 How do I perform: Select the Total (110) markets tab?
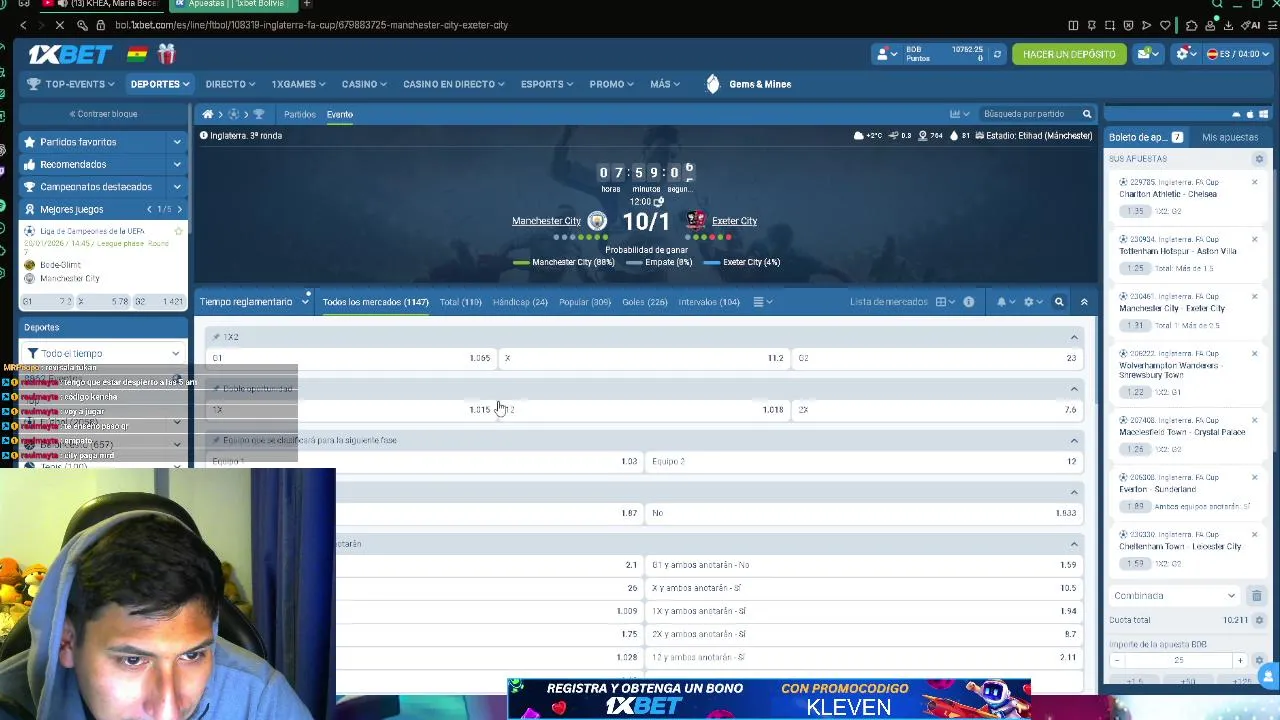pyautogui.click(x=460, y=302)
